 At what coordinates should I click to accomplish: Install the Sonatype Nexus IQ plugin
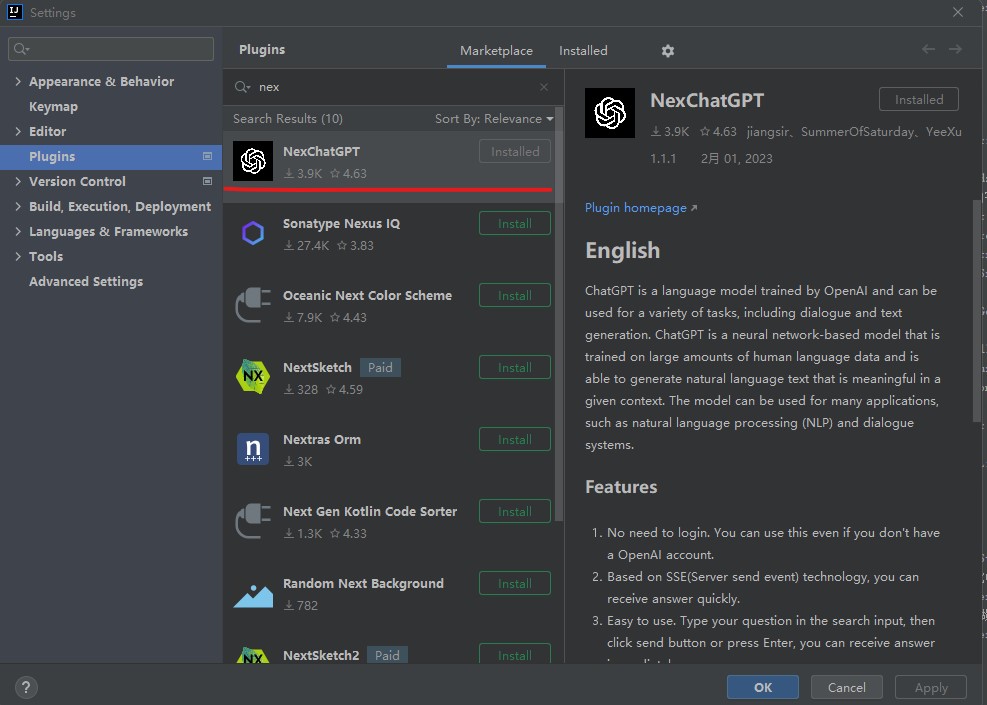coord(514,224)
